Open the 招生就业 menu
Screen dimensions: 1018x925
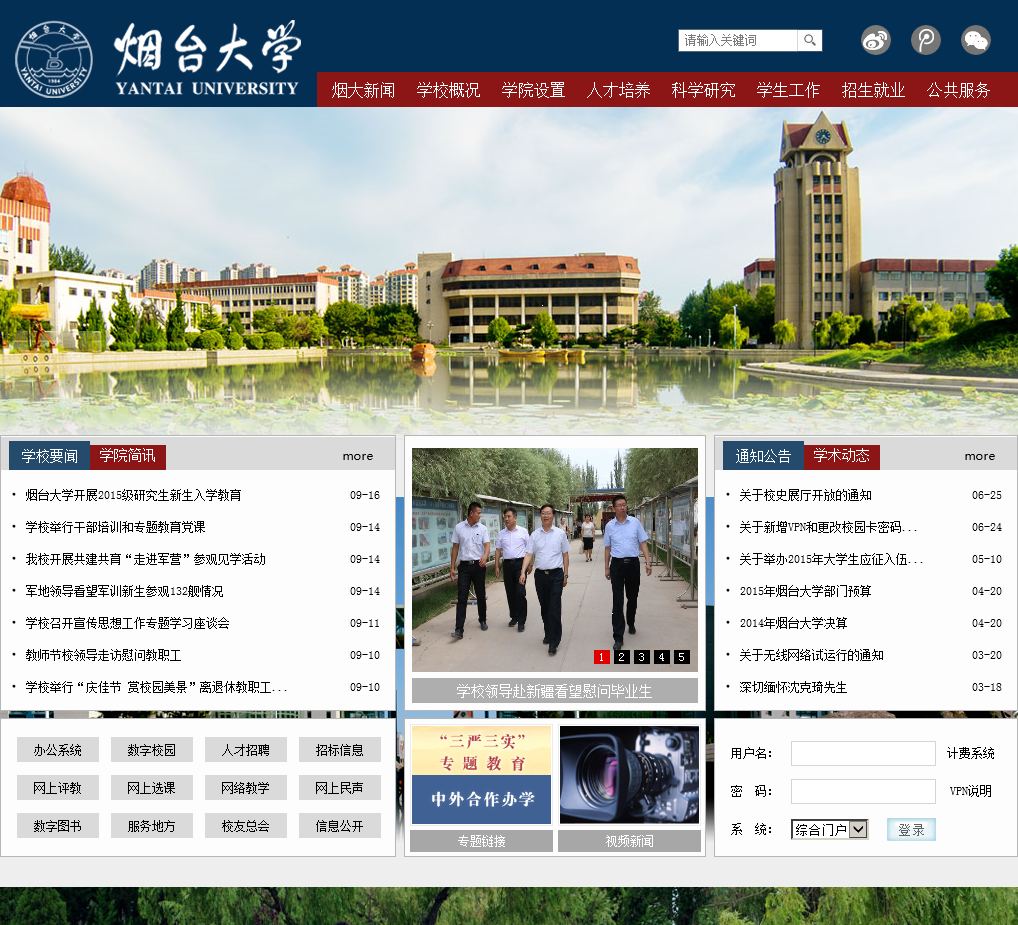click(x=873, y=90)
